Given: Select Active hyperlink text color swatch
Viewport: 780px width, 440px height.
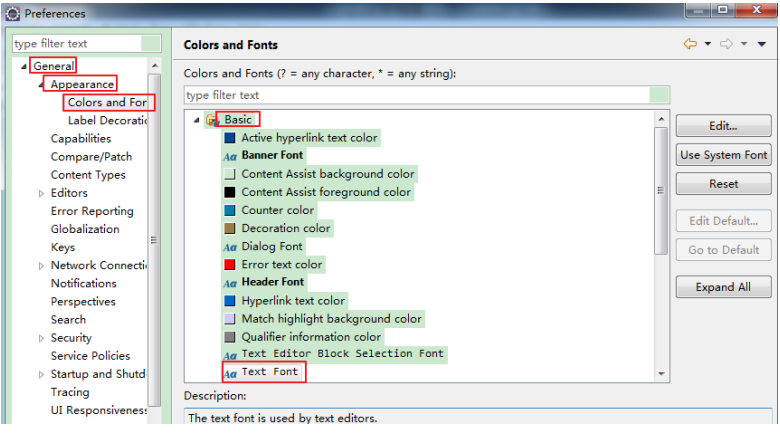Looking at the screenshot, I should coord(229,138).
